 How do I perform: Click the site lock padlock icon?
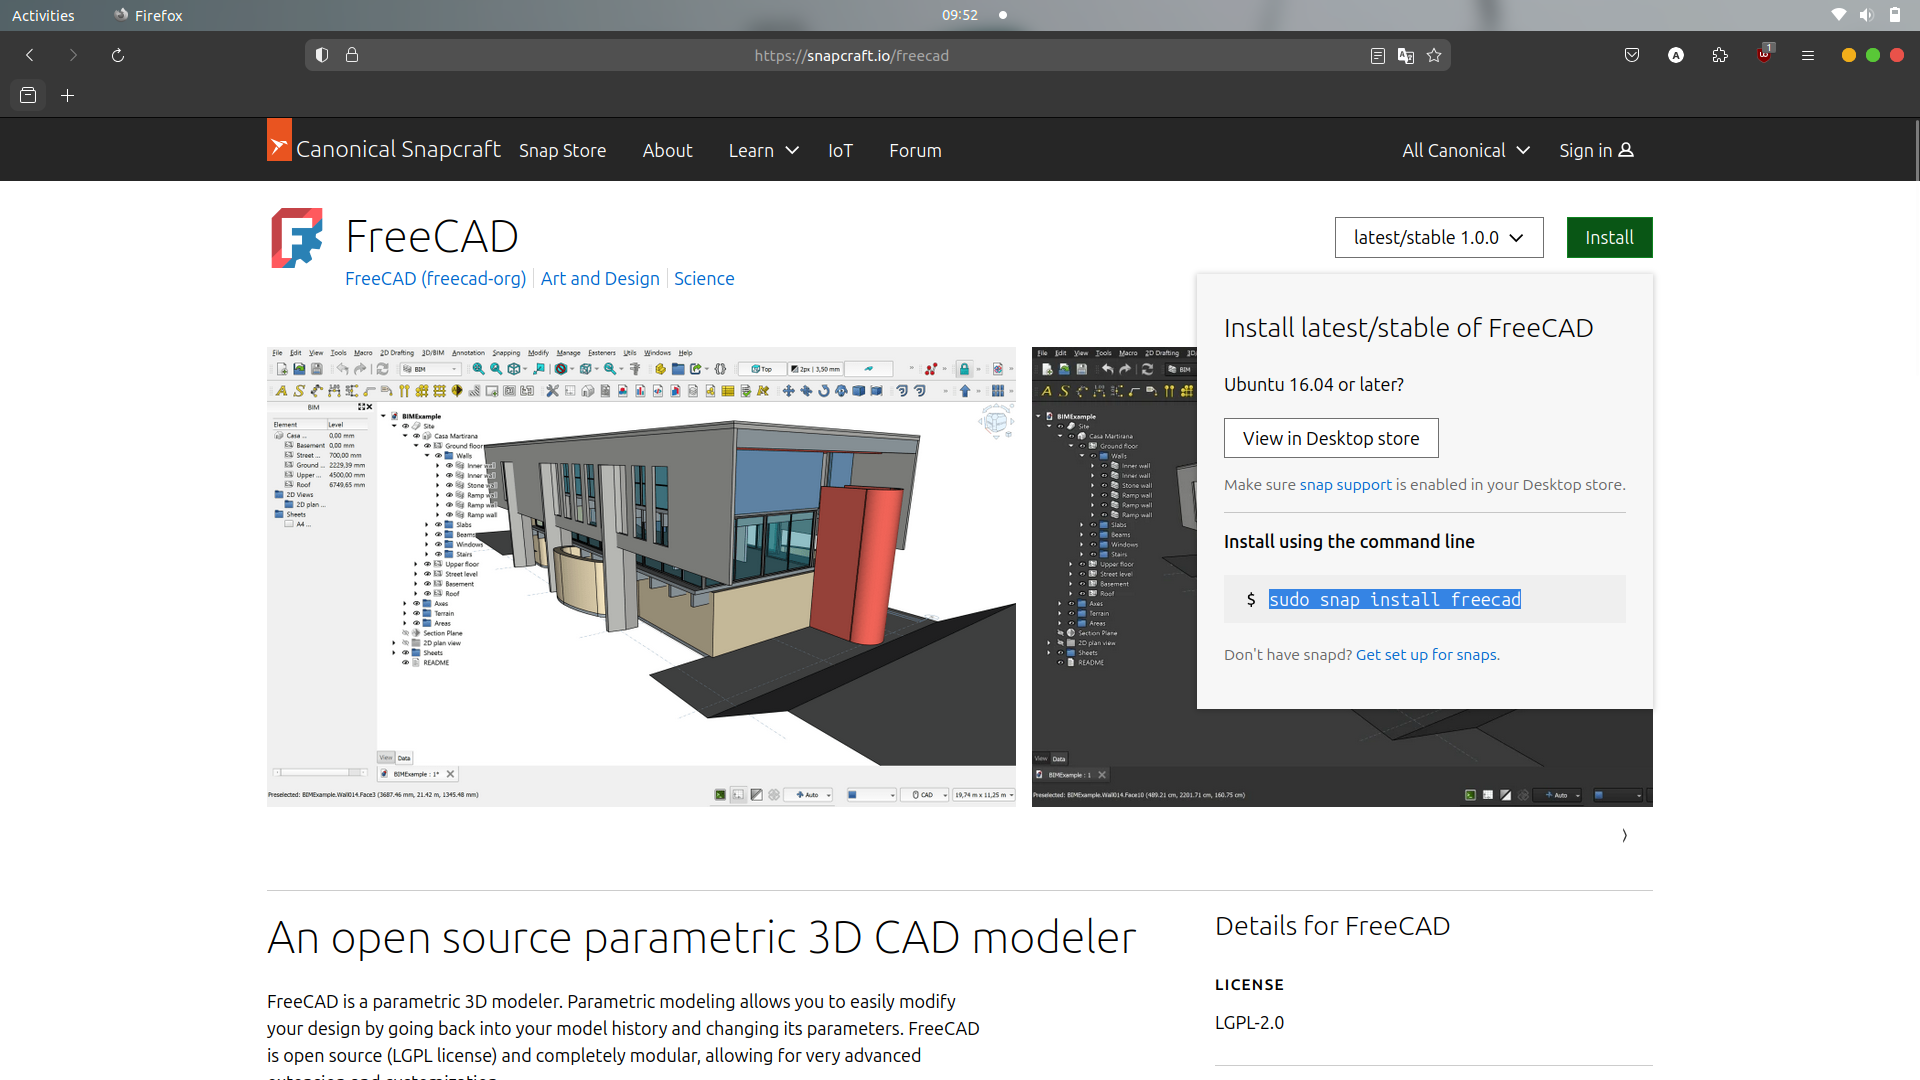click(352, 55)
